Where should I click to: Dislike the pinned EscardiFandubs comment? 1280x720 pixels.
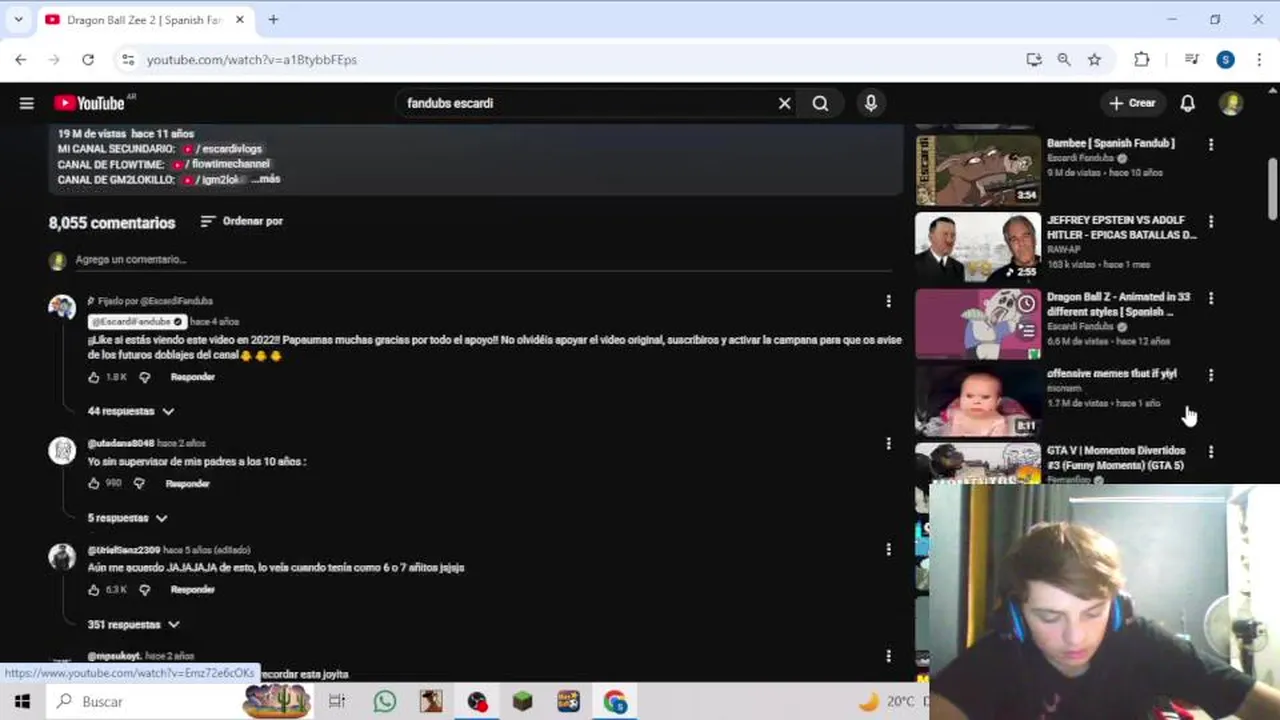click(x=145, y=377)
